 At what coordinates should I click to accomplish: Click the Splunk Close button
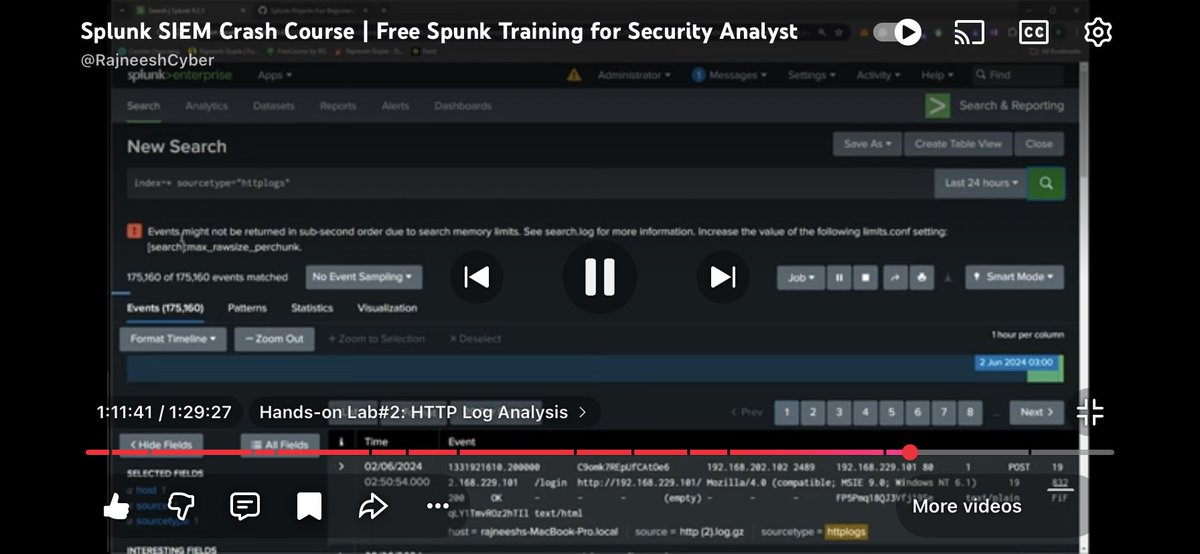point(1039,144)
